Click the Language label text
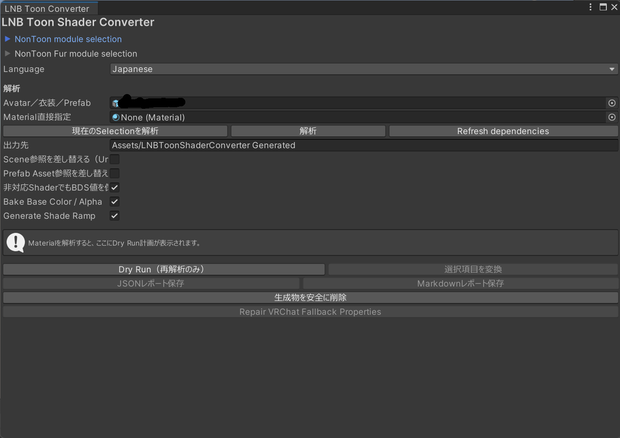 coord(24,69)
